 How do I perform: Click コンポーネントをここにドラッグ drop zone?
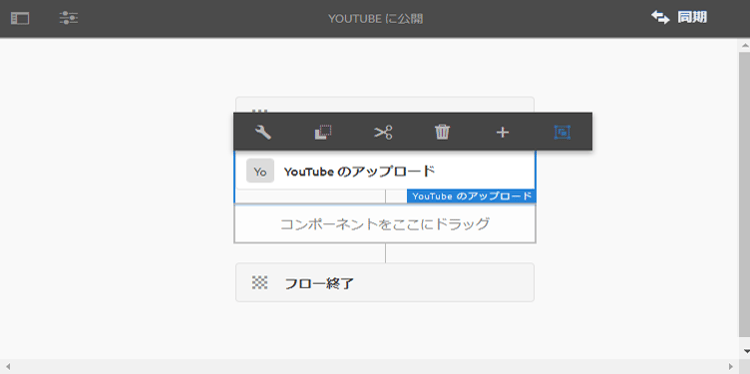coord(385,223)
